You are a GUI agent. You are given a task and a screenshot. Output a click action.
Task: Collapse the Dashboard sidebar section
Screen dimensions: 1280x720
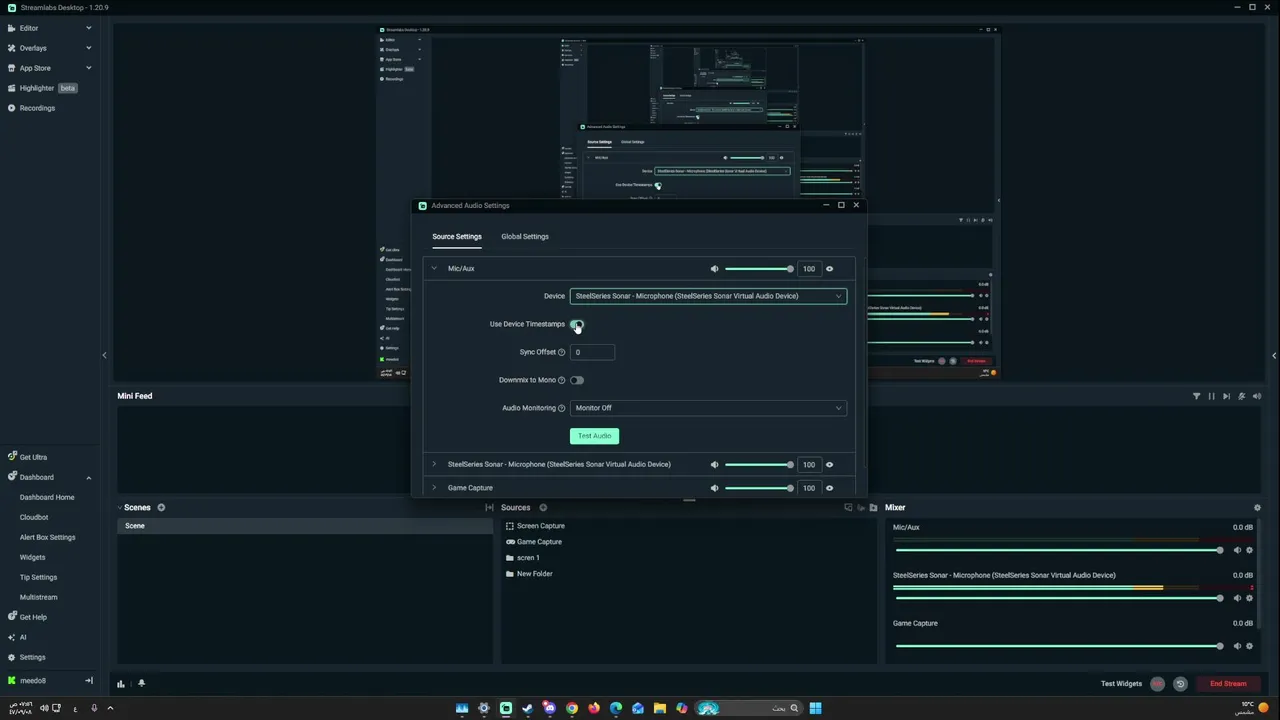click(x=88, y=477)
